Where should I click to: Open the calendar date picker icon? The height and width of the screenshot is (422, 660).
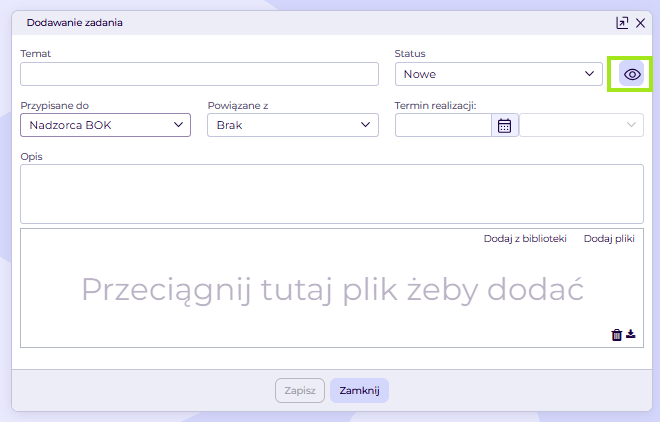(x=504, y=125)
